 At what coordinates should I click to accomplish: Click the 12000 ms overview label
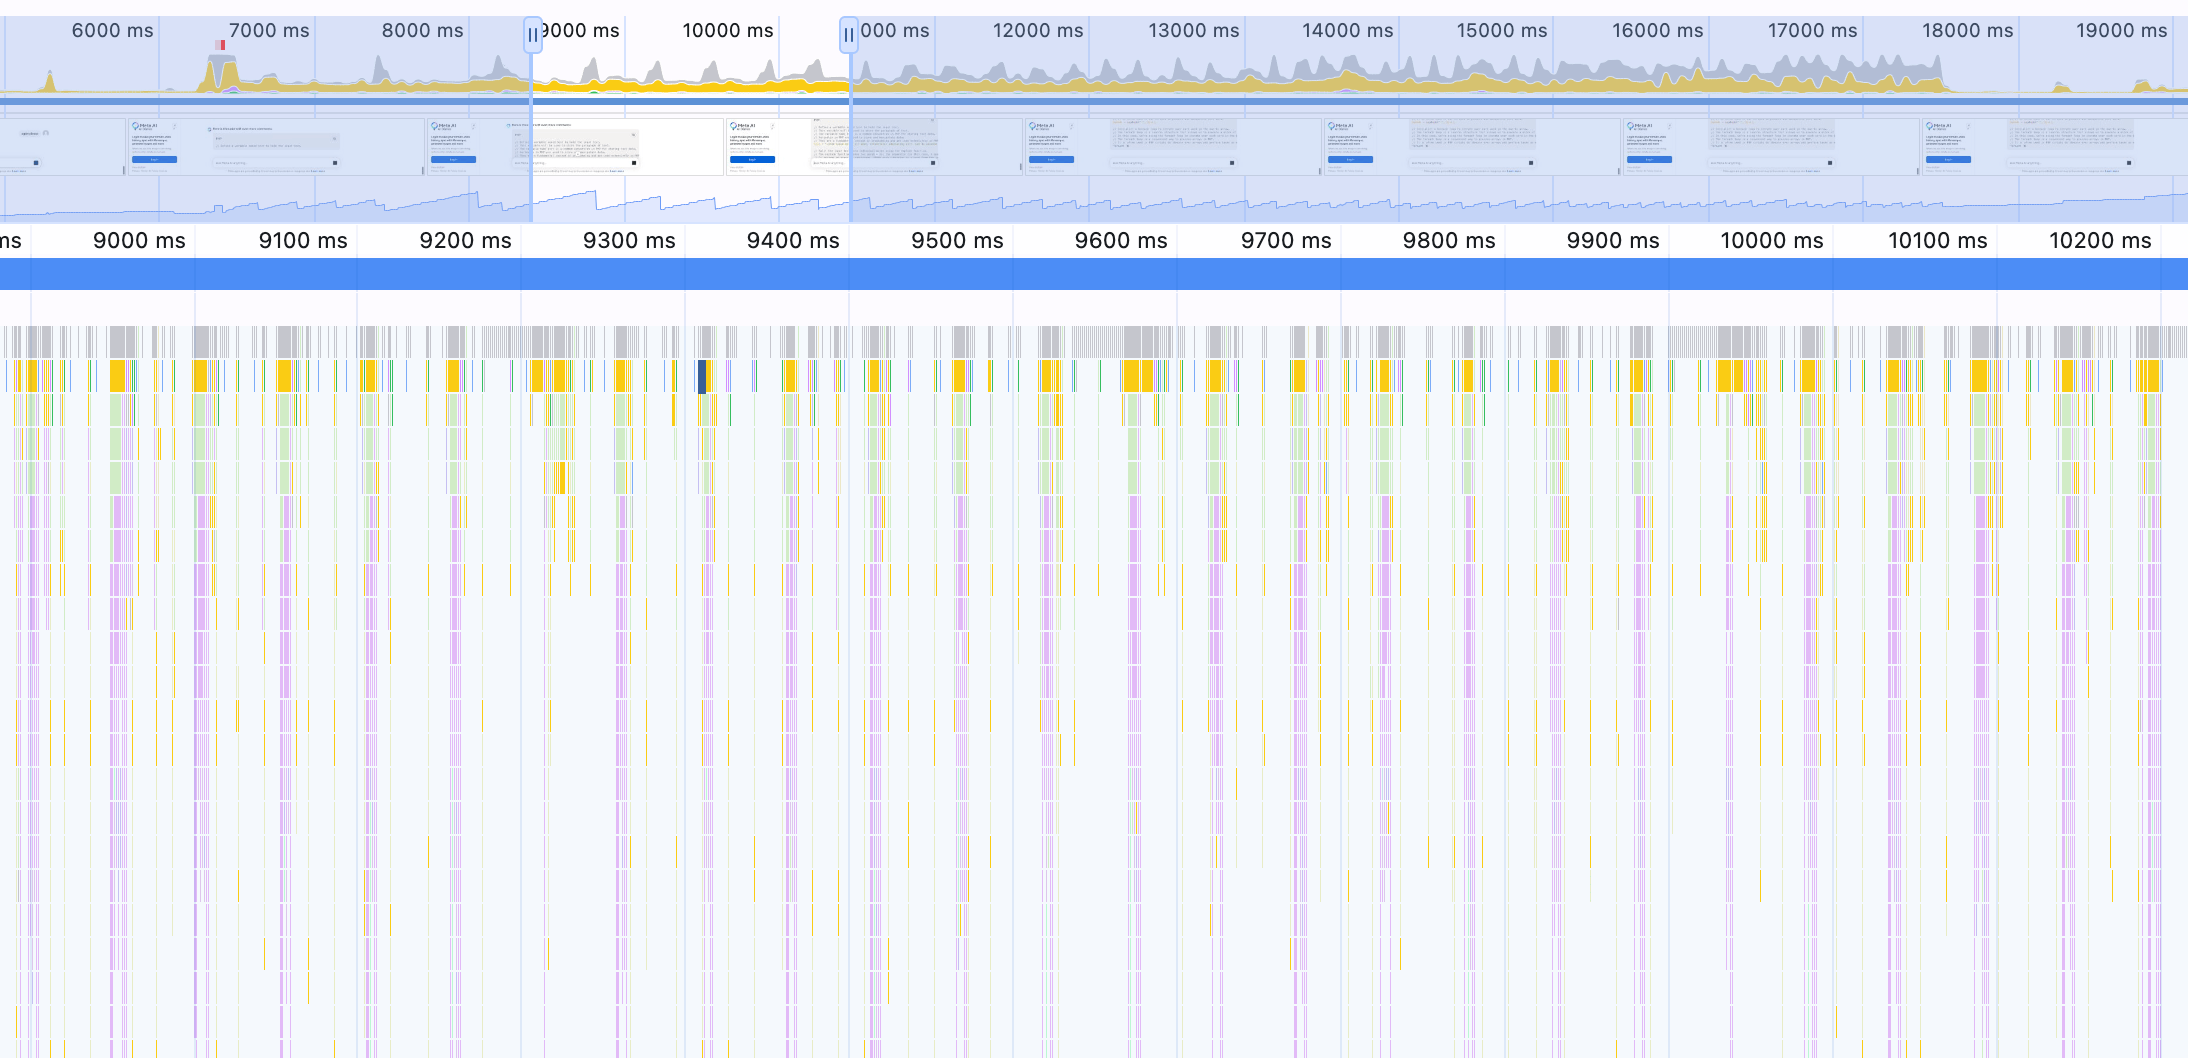[x=1038, y=31]
